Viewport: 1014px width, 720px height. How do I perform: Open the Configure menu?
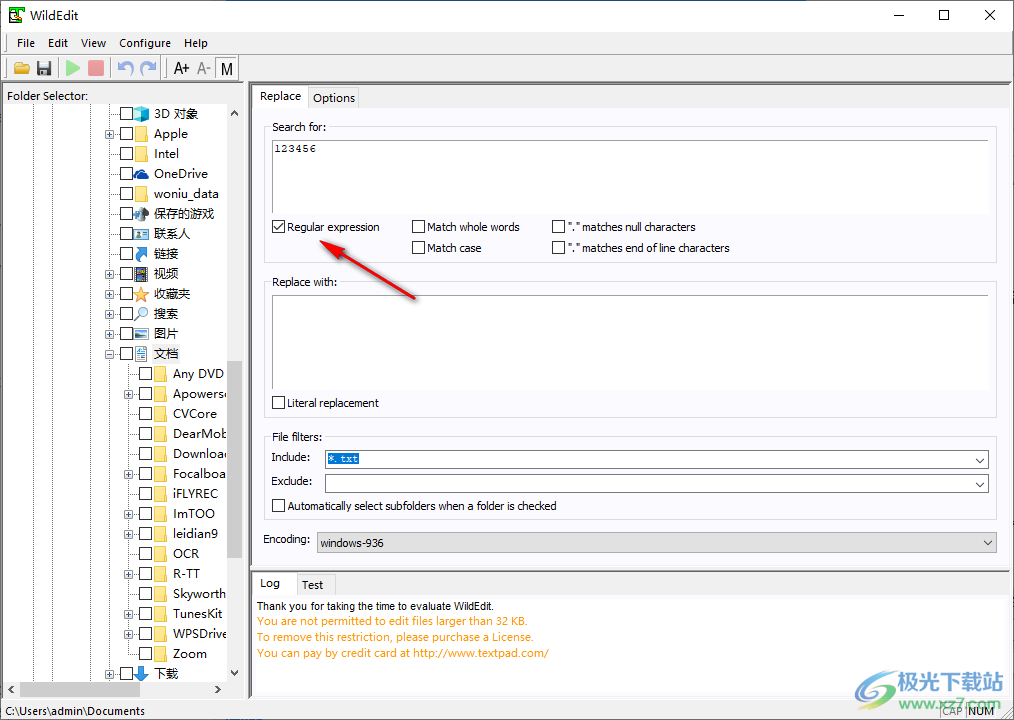pos(145,43)
